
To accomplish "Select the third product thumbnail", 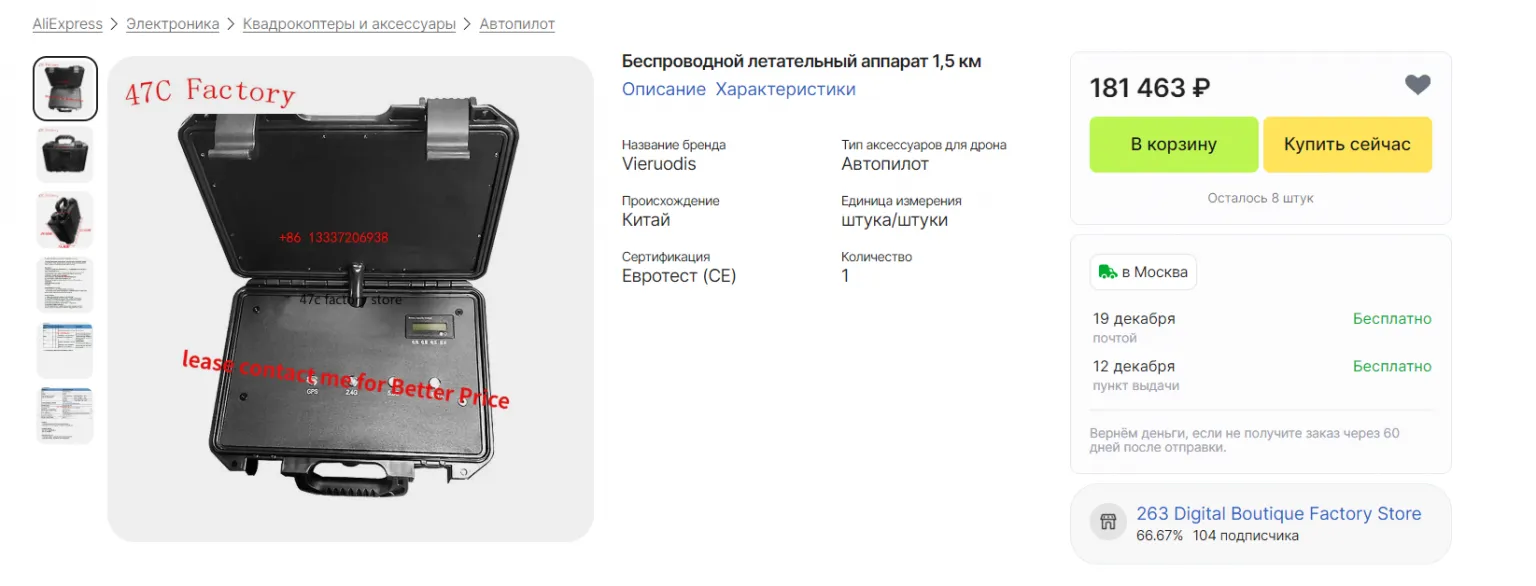I will tap(65, 219).
